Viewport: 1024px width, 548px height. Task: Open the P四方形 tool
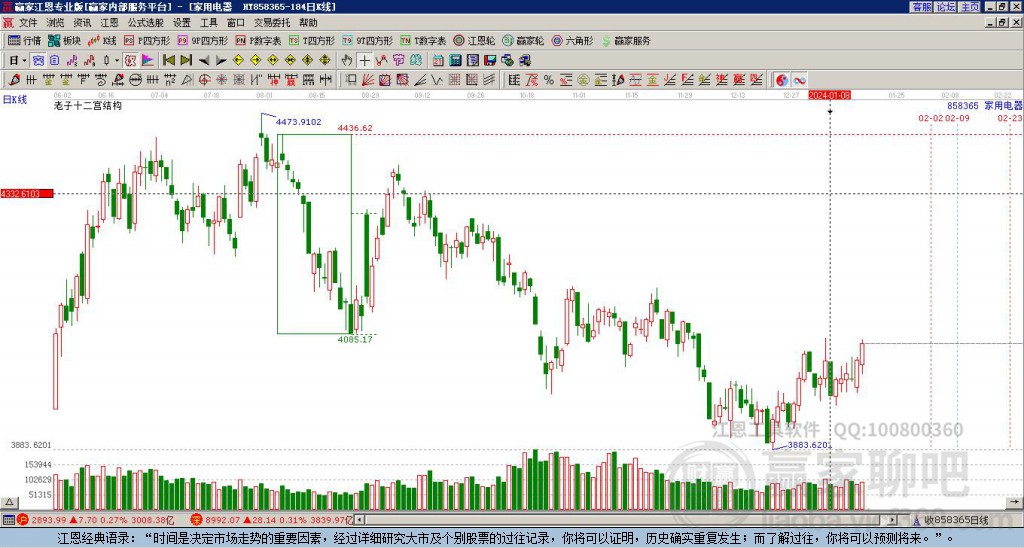point(147,40)
